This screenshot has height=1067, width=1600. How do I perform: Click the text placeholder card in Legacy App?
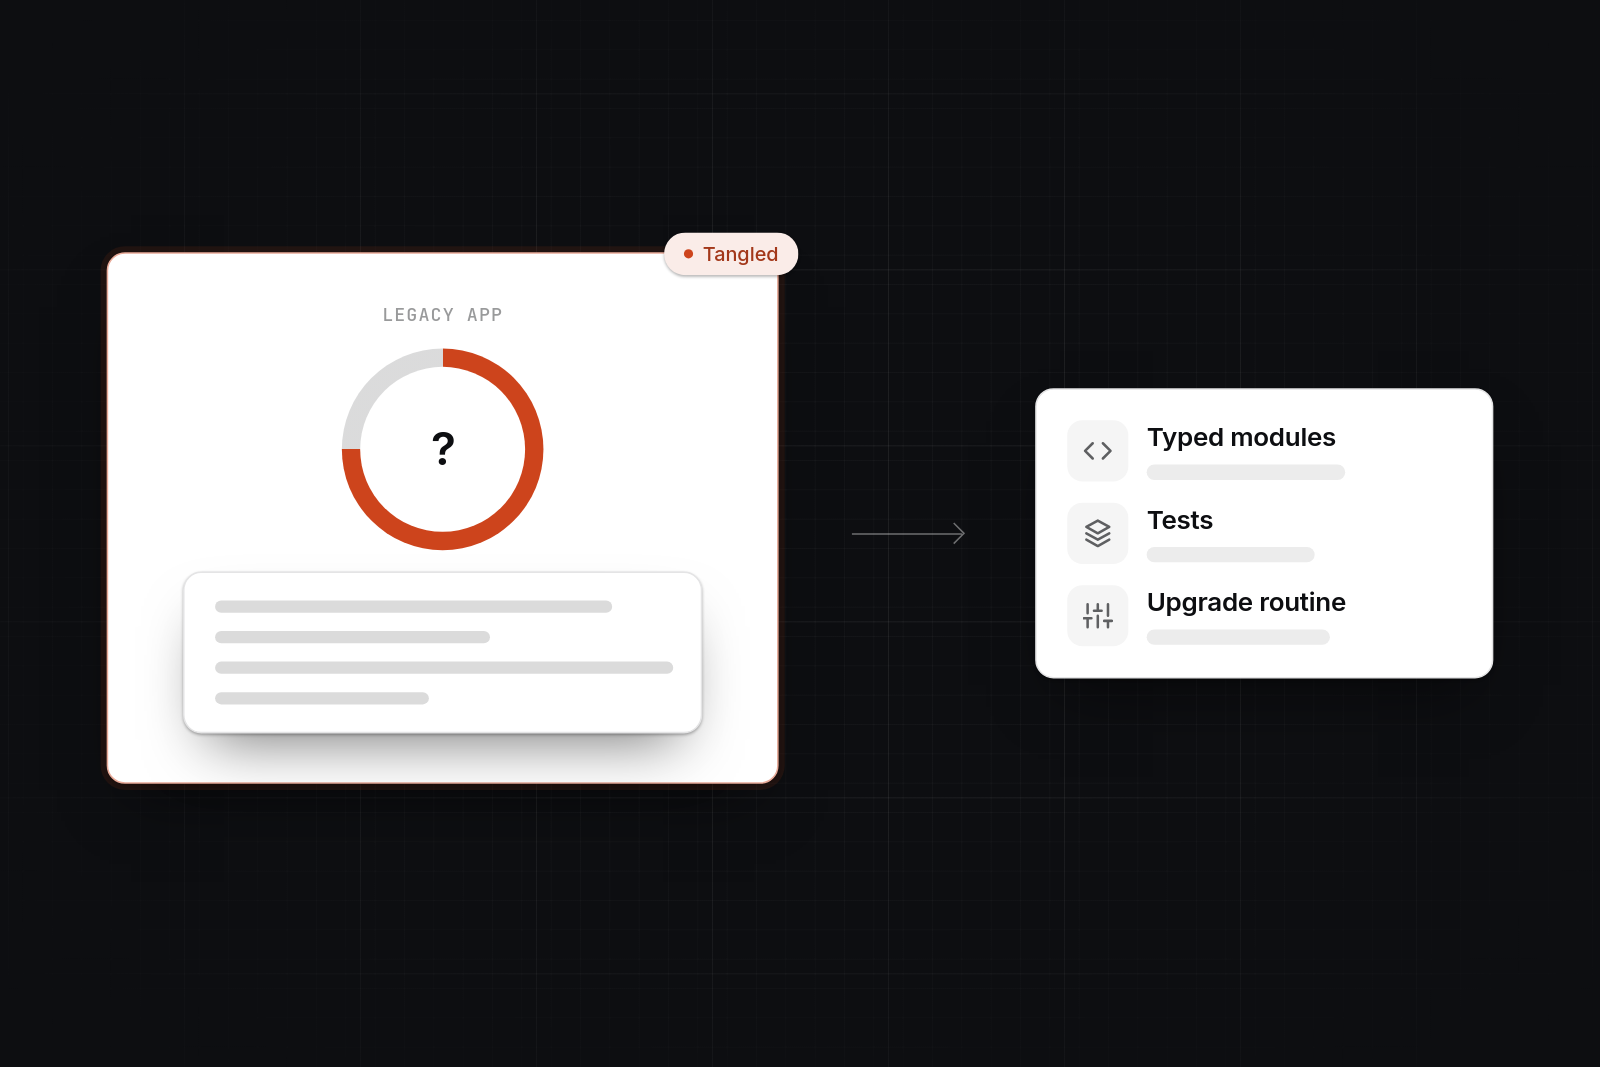coord(443,653)
